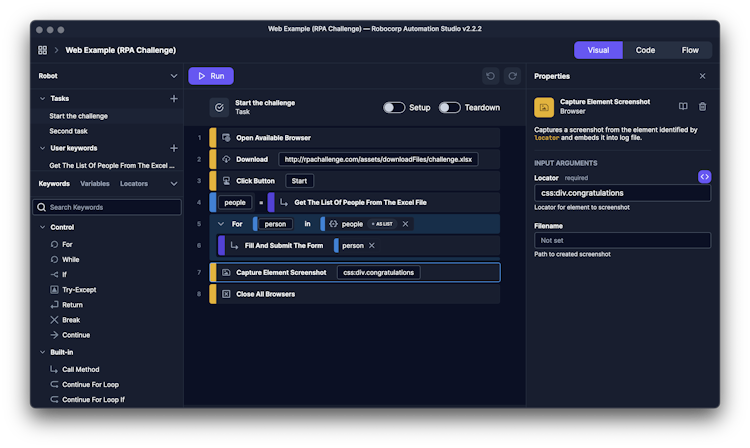Click the redo arrow icon
The height and width of the screenshot is (448, 750).
click(x=512, y=76)
